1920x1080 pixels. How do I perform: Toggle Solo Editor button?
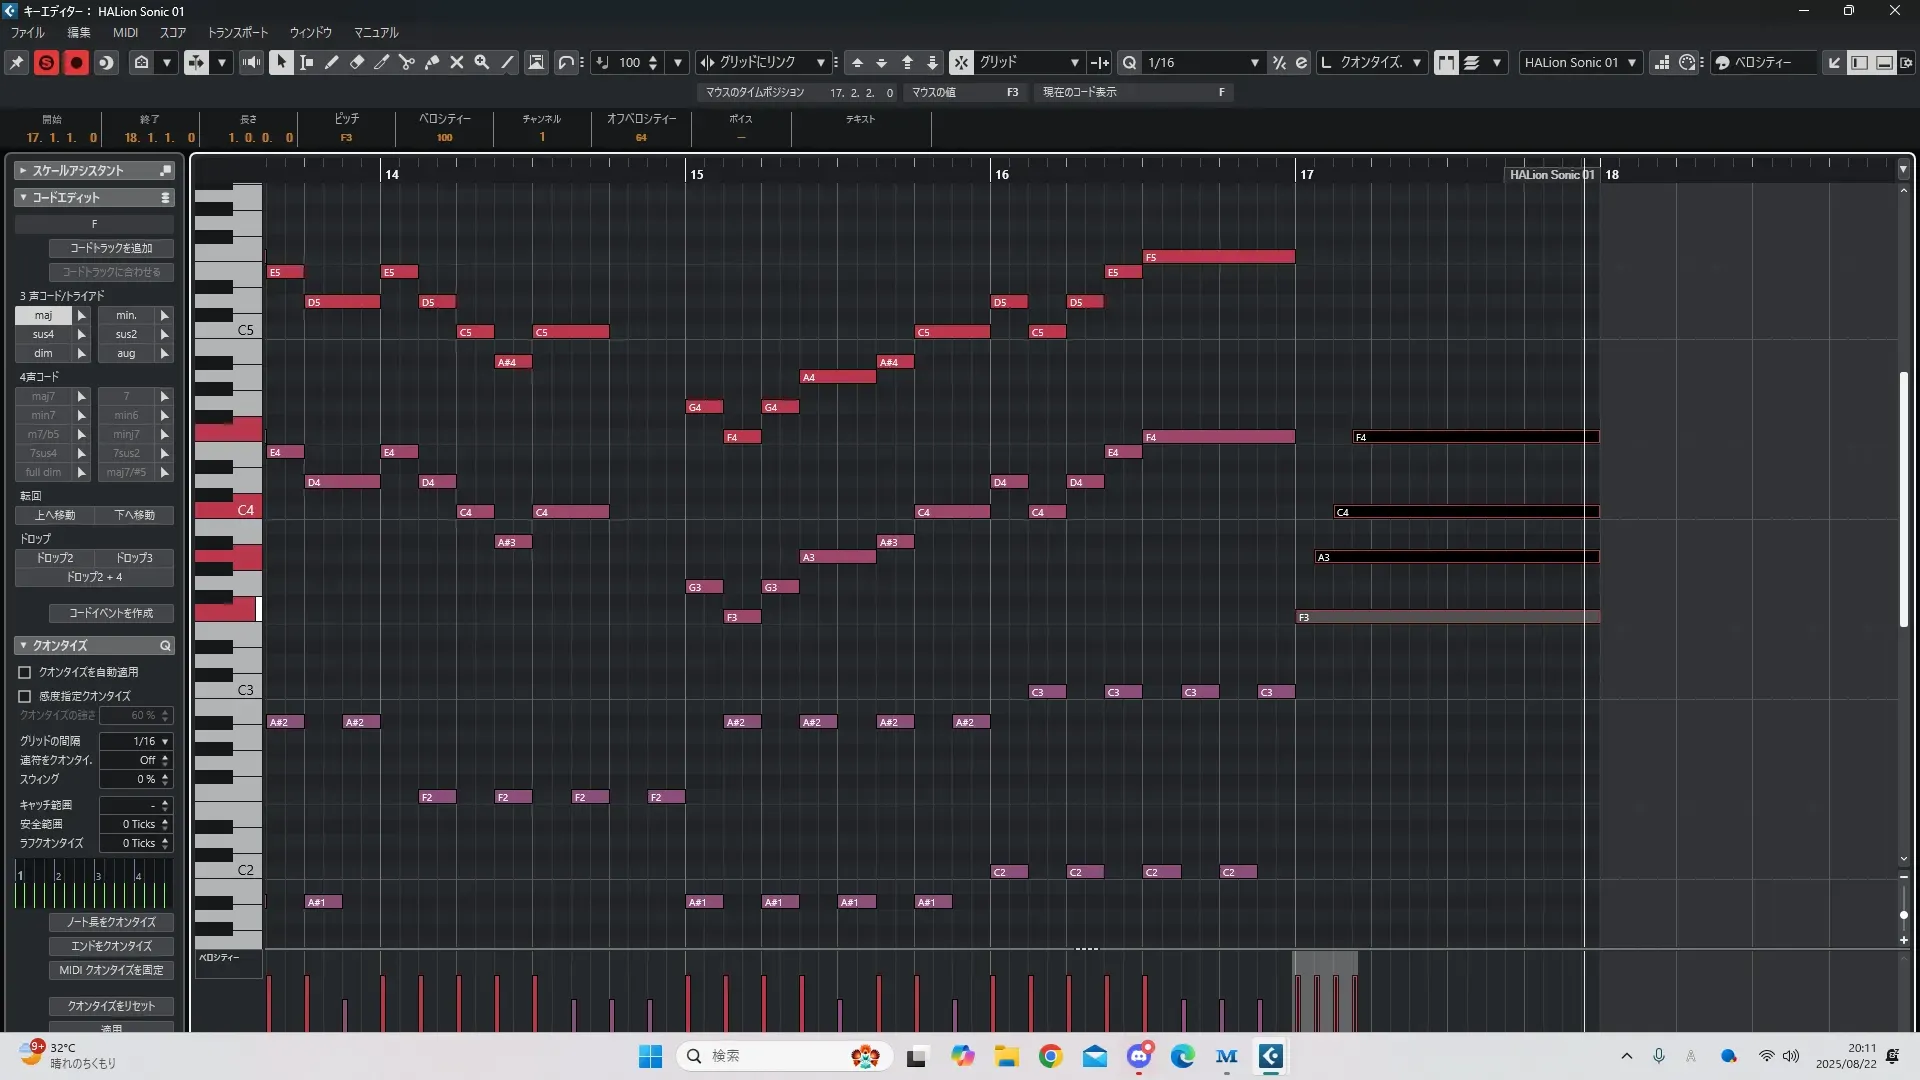click(46, 62)
